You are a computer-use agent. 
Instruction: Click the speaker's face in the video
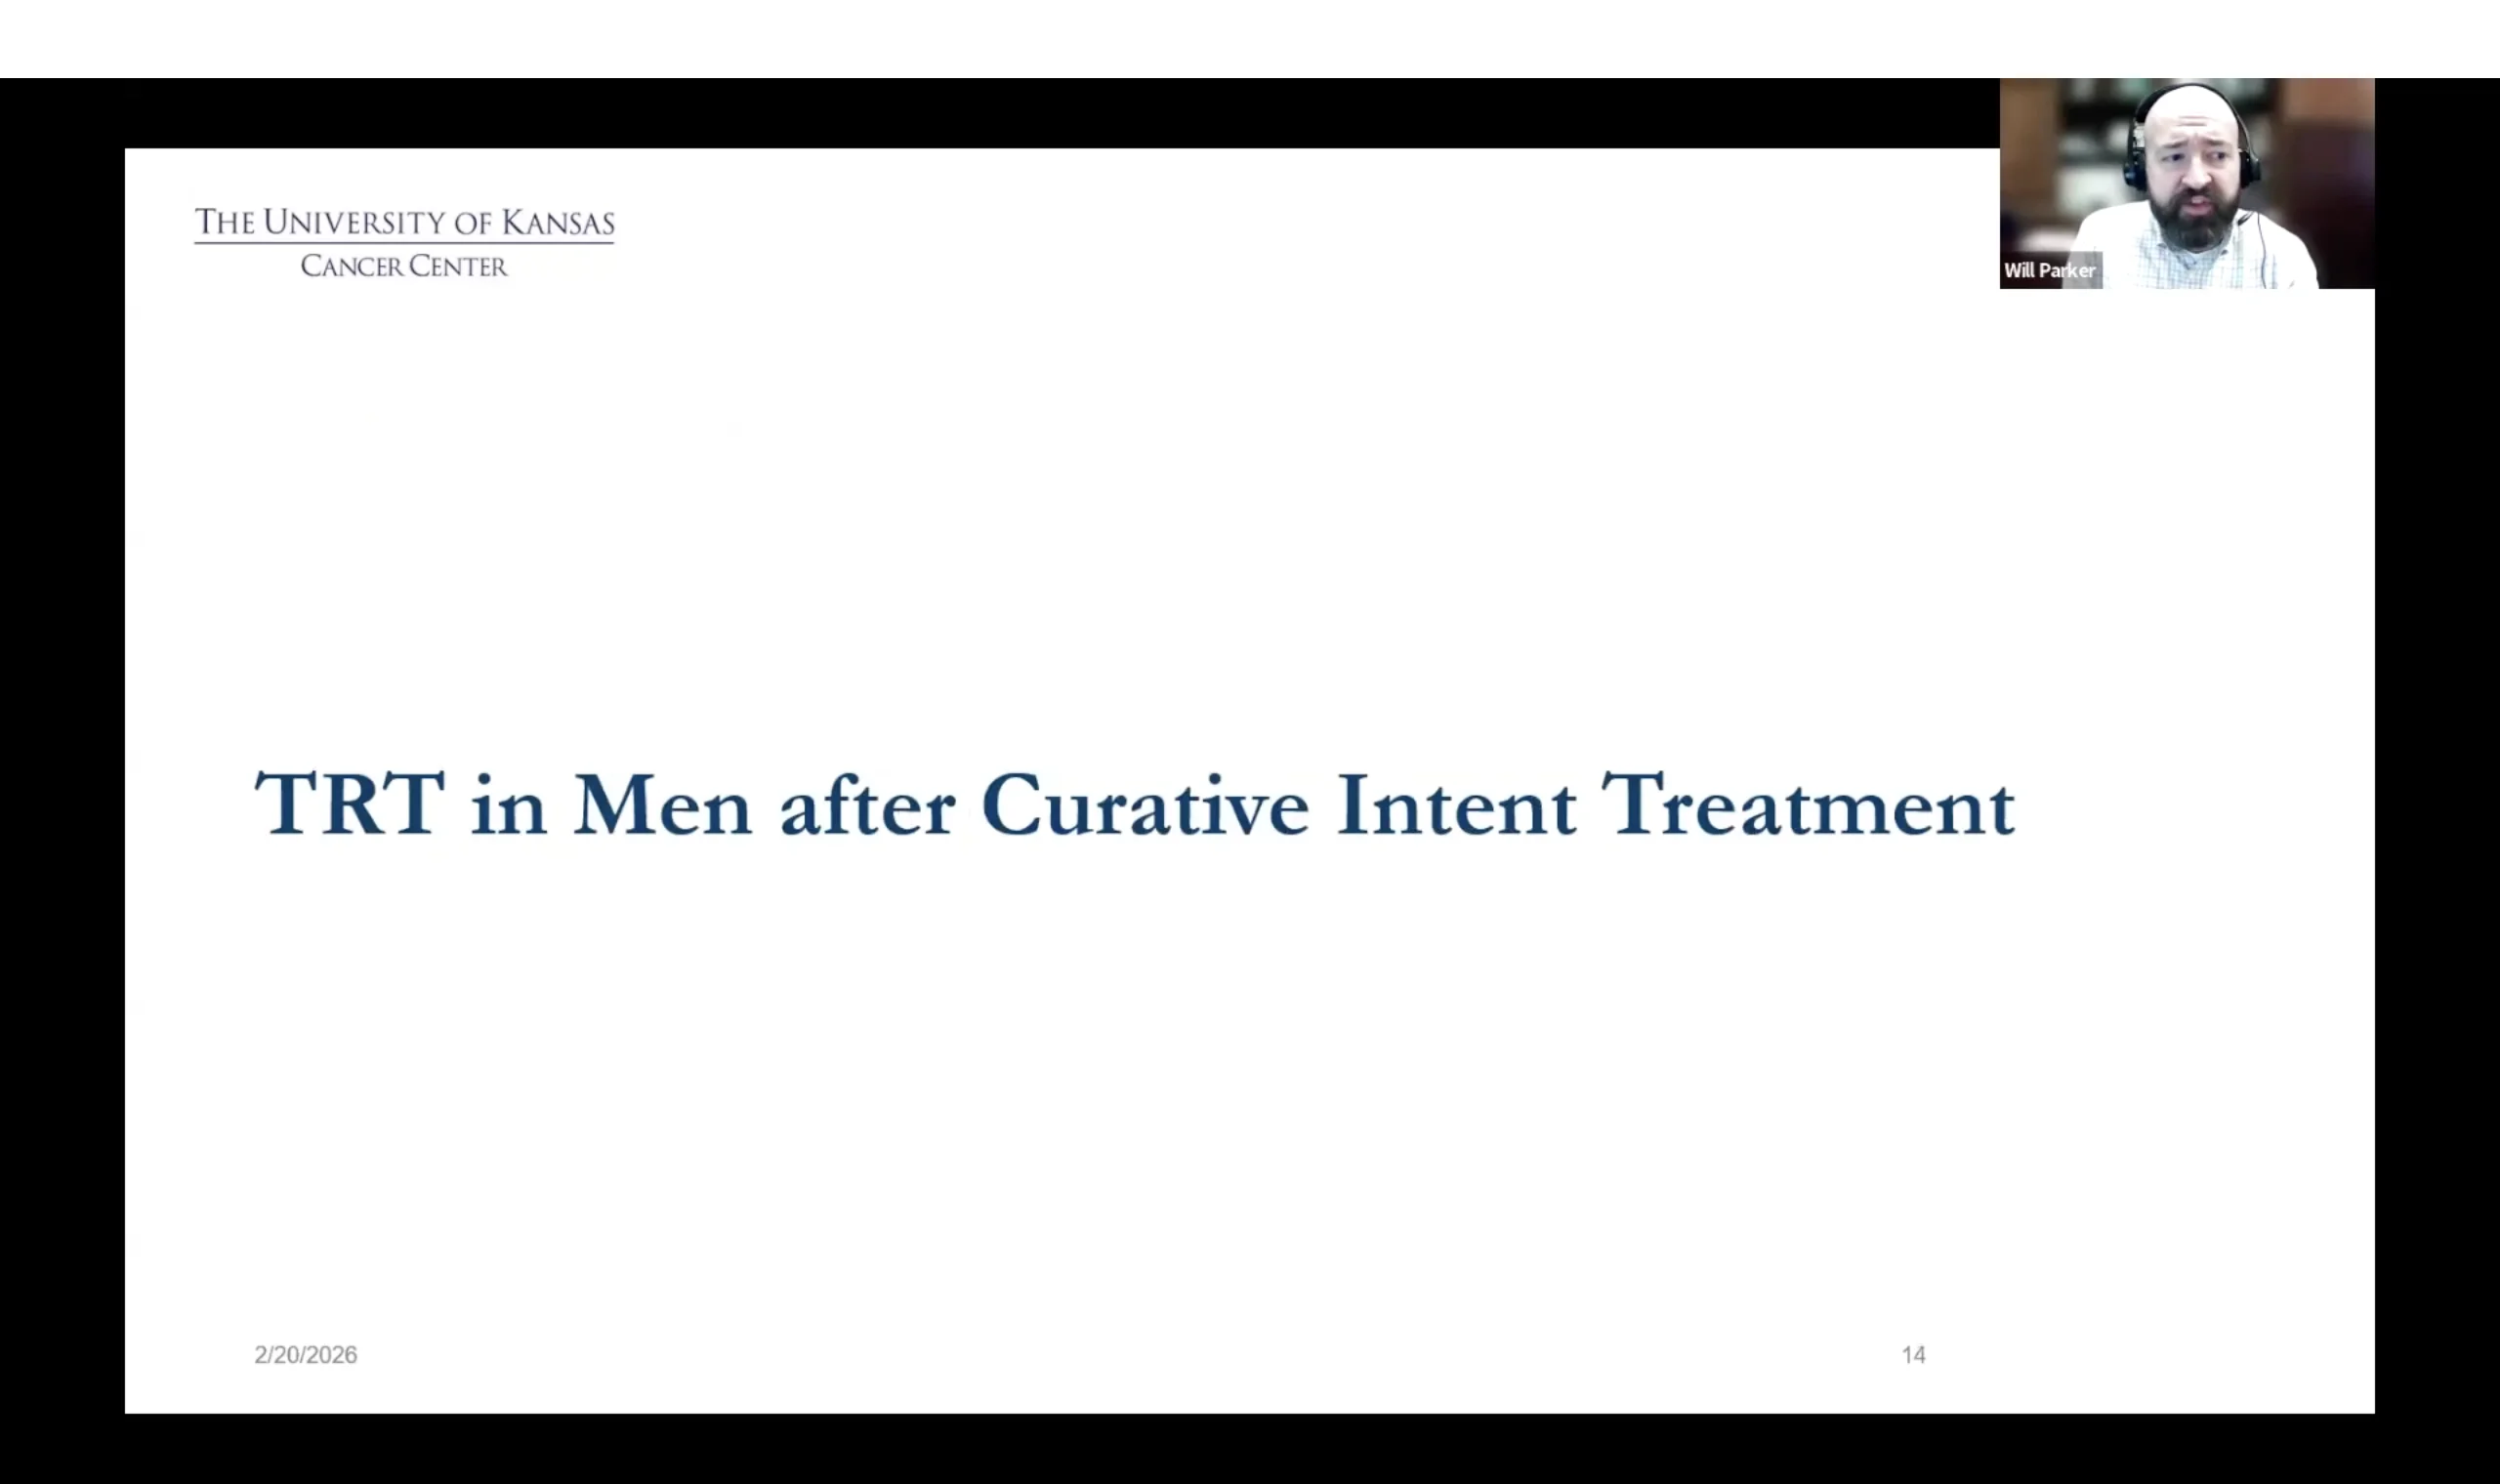2193,175
